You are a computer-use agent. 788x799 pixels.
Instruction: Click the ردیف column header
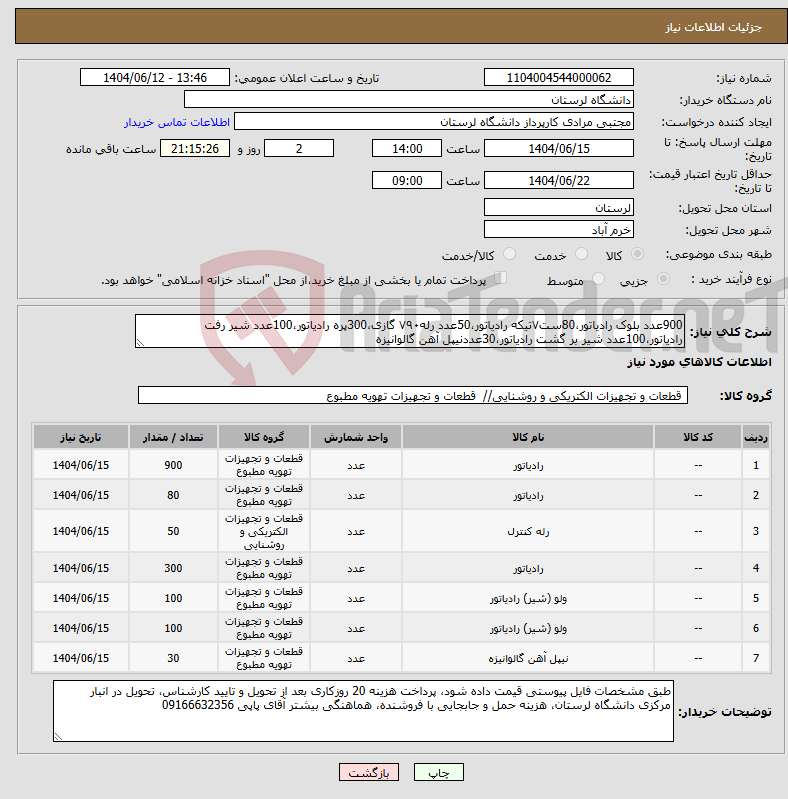tap(756, 437)
